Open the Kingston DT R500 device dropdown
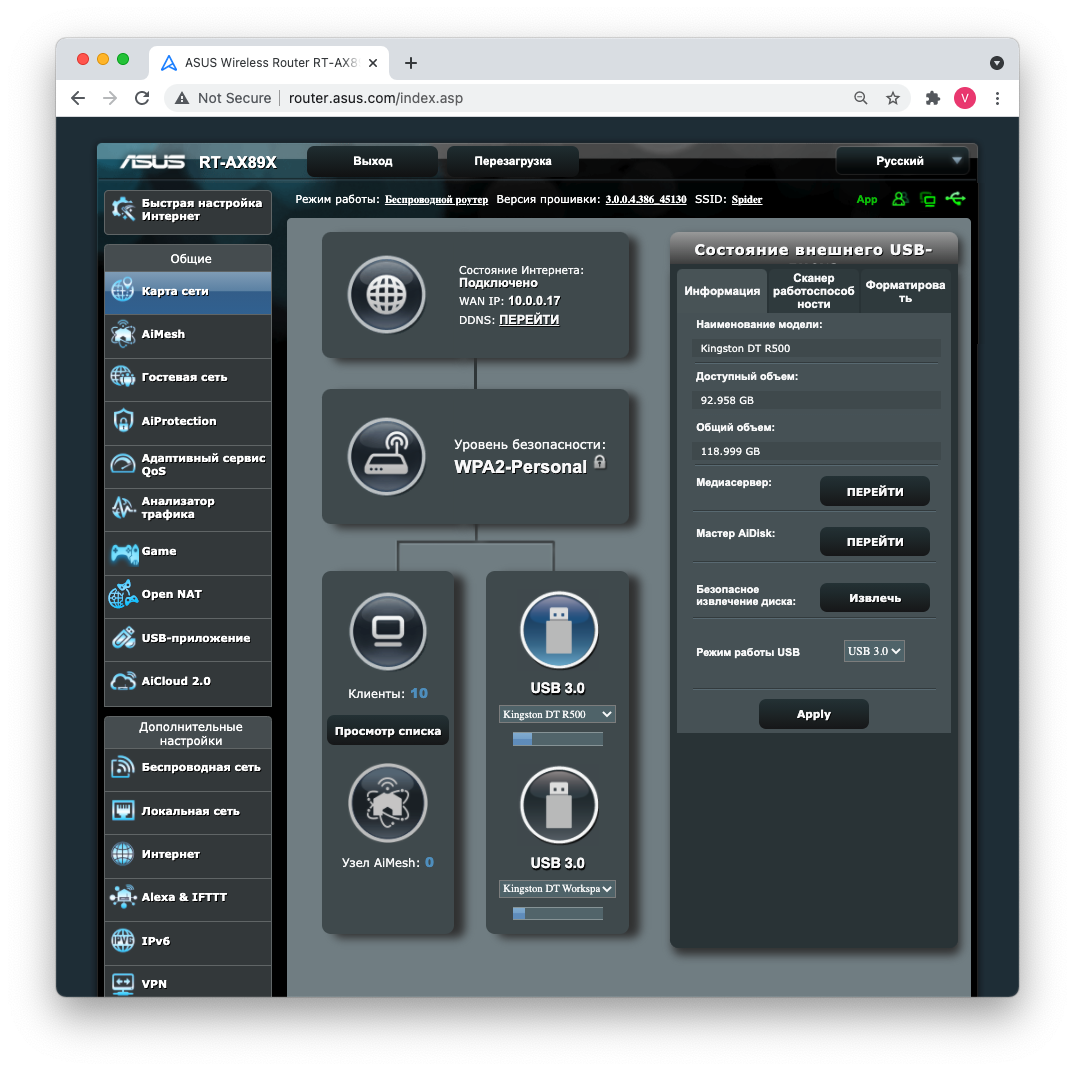 (557, 714)
